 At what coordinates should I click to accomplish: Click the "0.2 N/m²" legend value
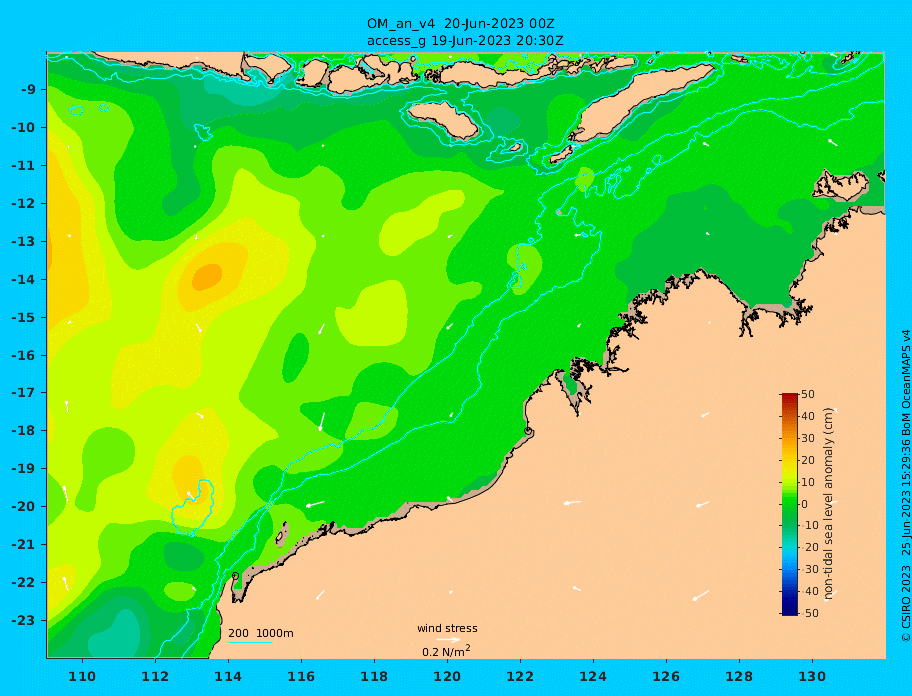pyautogui.click(x=446, y=651)
